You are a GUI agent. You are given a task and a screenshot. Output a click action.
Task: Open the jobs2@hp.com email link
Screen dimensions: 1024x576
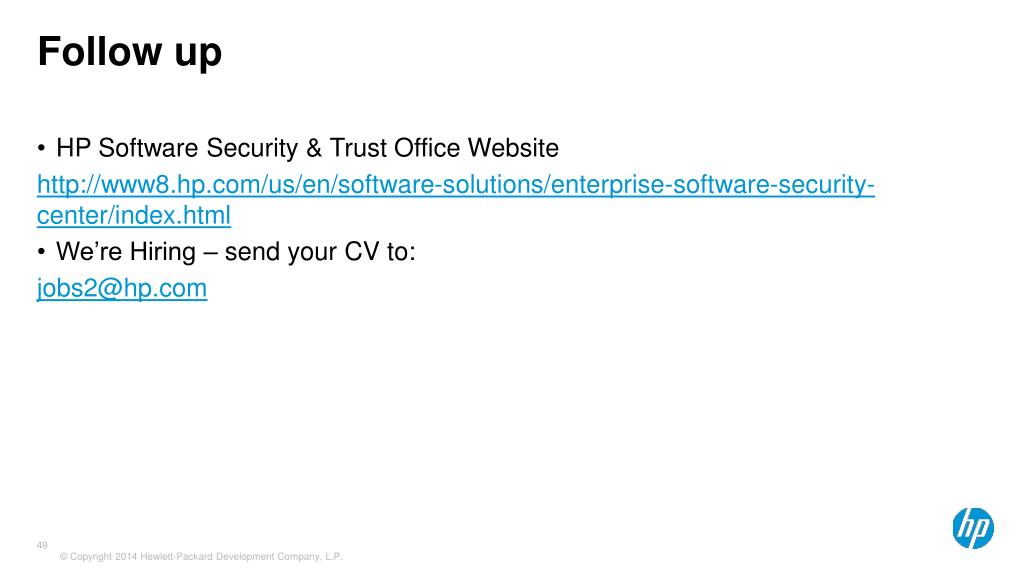[122, 288]
